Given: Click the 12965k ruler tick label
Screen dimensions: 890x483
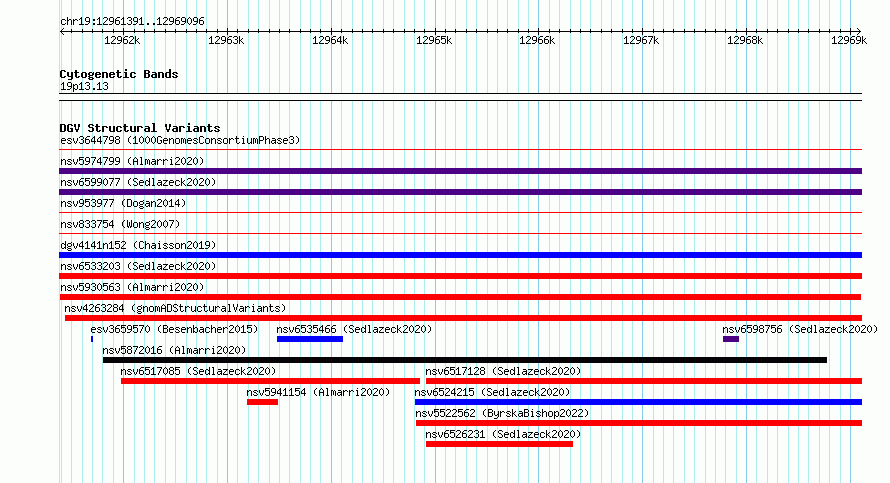Looking at the screenshot, I should [434, 40].
